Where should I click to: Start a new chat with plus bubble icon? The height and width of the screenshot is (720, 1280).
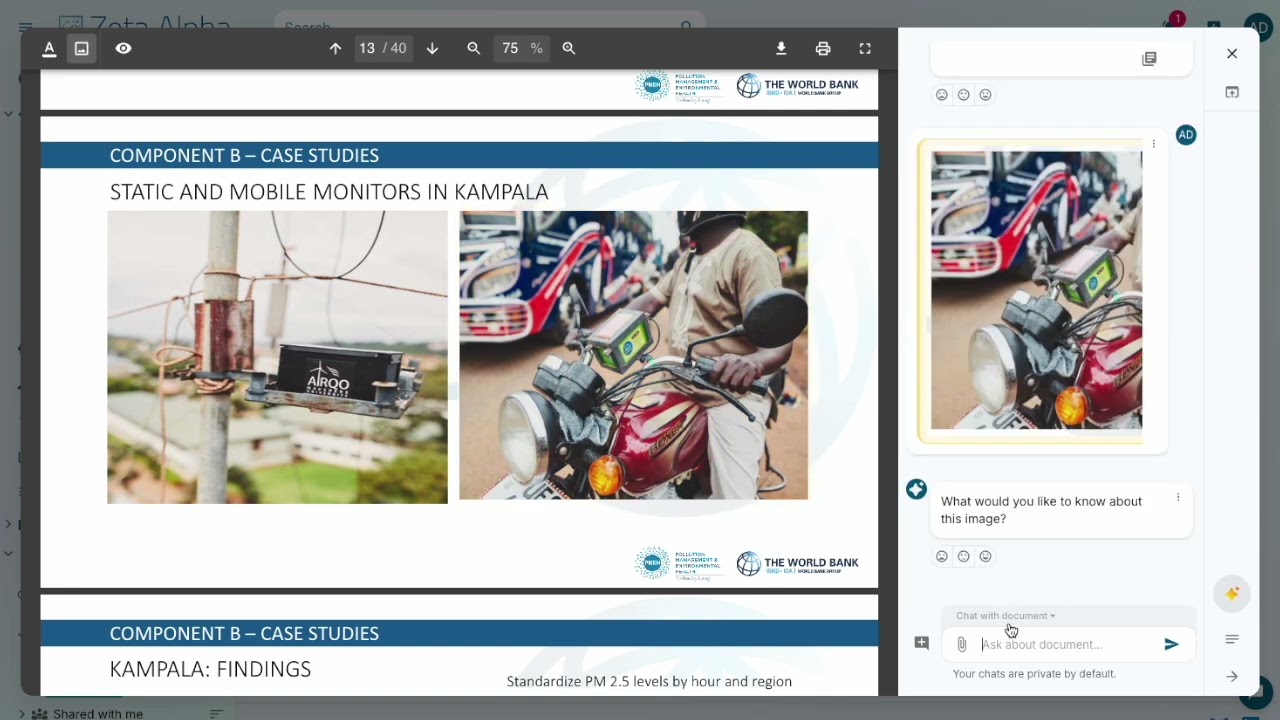922,643
